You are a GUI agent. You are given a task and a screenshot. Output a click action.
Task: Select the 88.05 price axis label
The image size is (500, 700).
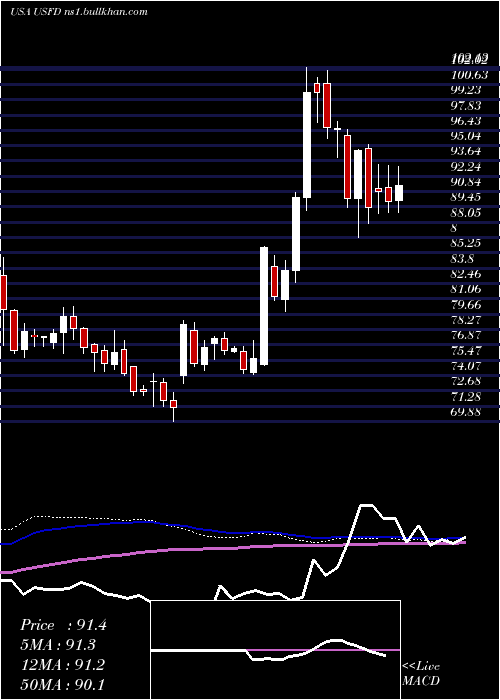(466, 212)
